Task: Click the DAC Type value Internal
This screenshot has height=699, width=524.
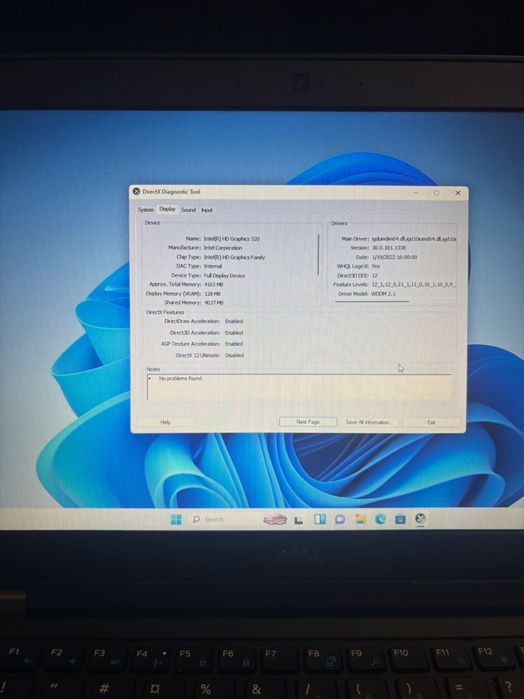Action: point(213,266)
